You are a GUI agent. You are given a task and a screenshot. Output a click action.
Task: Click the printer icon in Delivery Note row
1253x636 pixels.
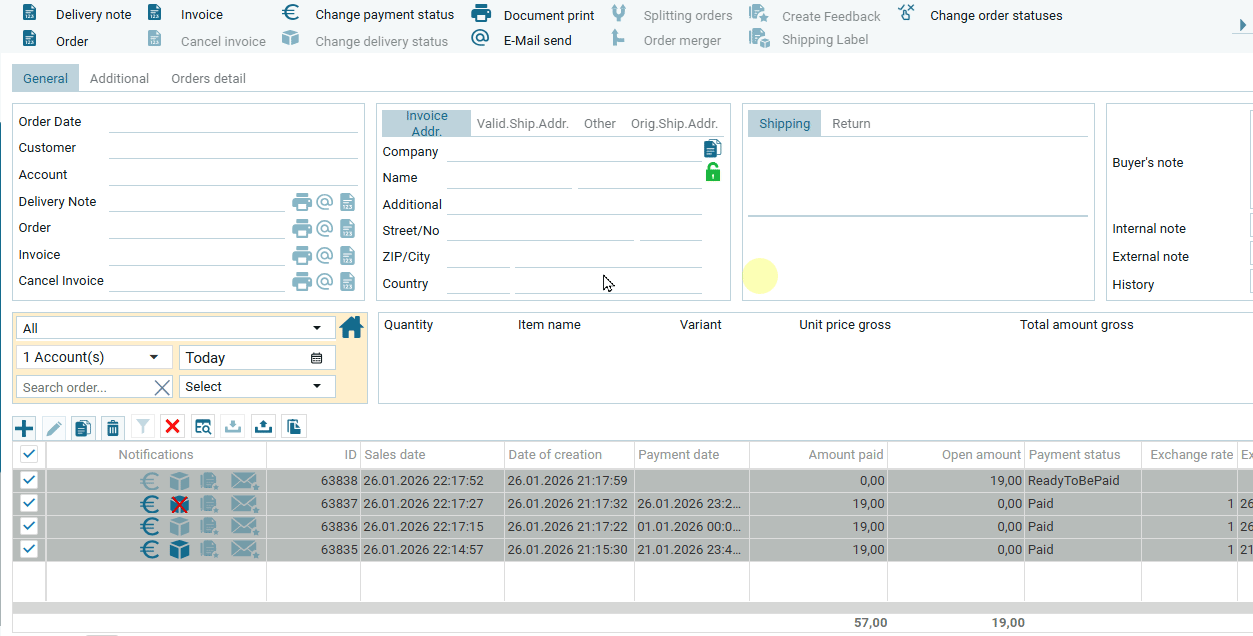tap(302, 202)
